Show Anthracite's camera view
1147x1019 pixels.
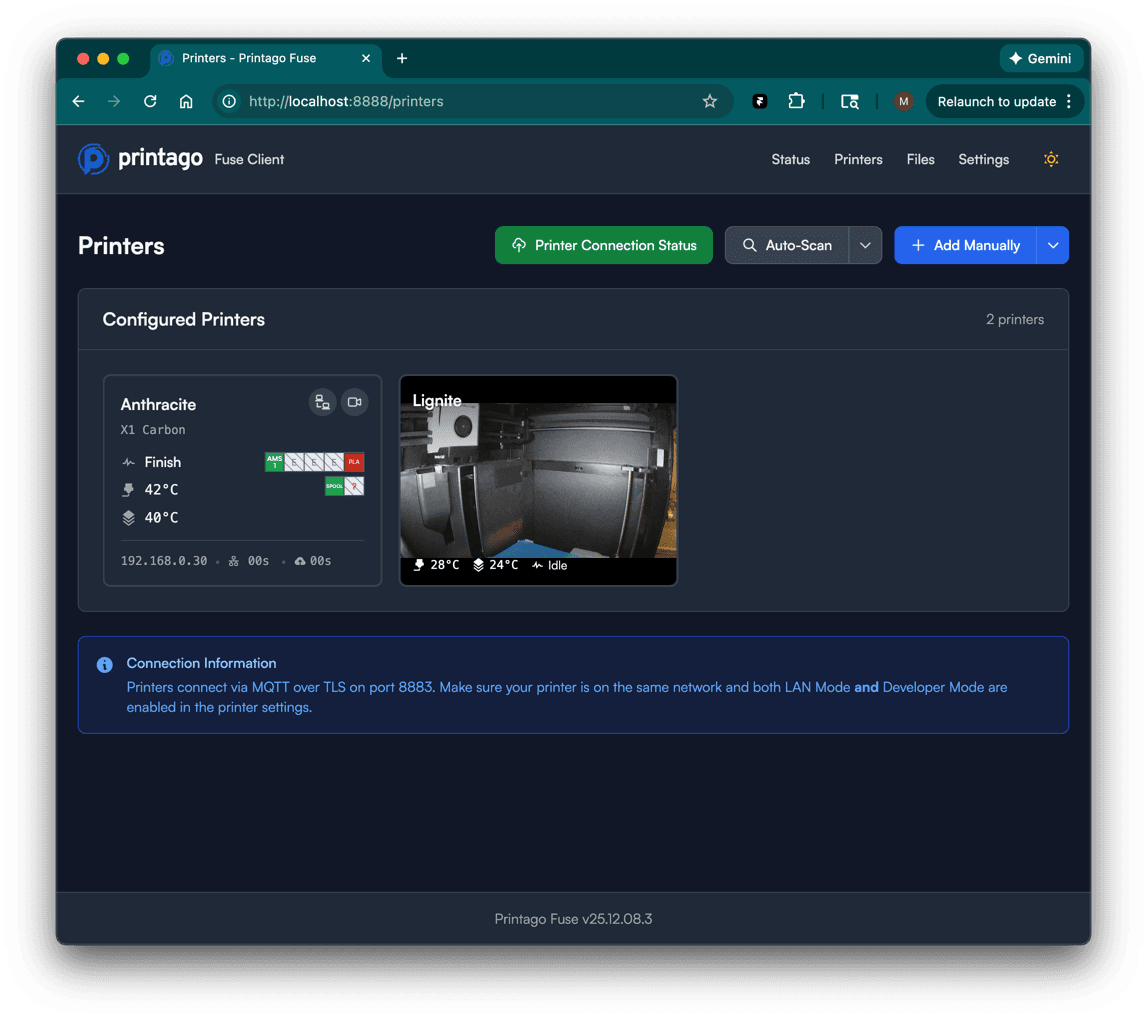(x=355, y=402)
